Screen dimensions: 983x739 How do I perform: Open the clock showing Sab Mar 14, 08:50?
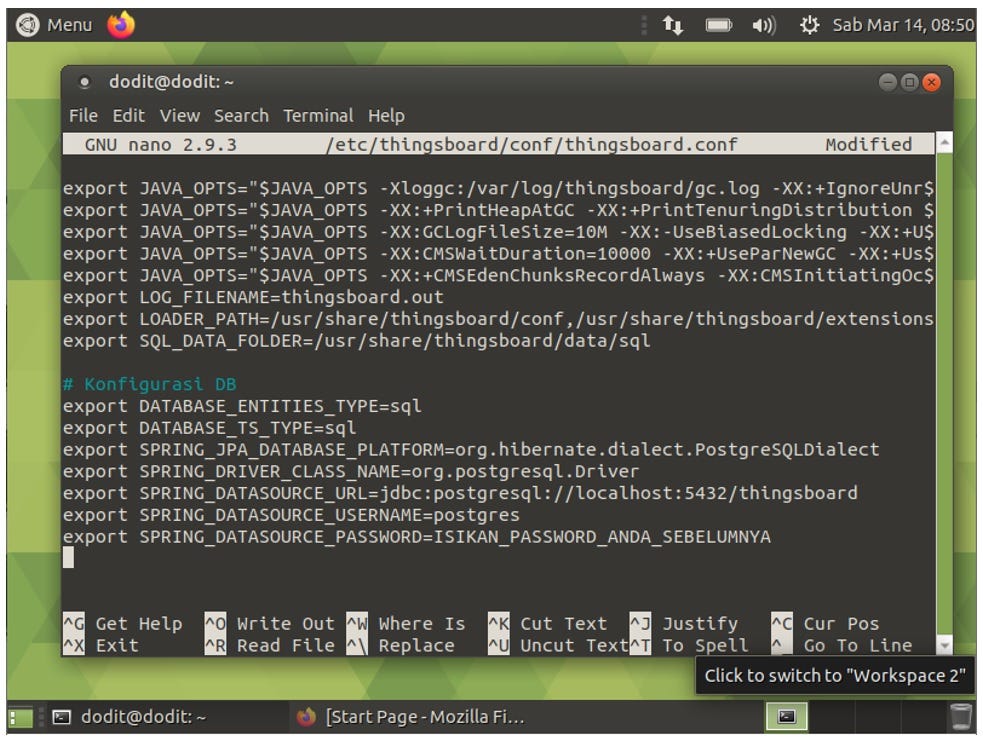click(x=903, y=25)
